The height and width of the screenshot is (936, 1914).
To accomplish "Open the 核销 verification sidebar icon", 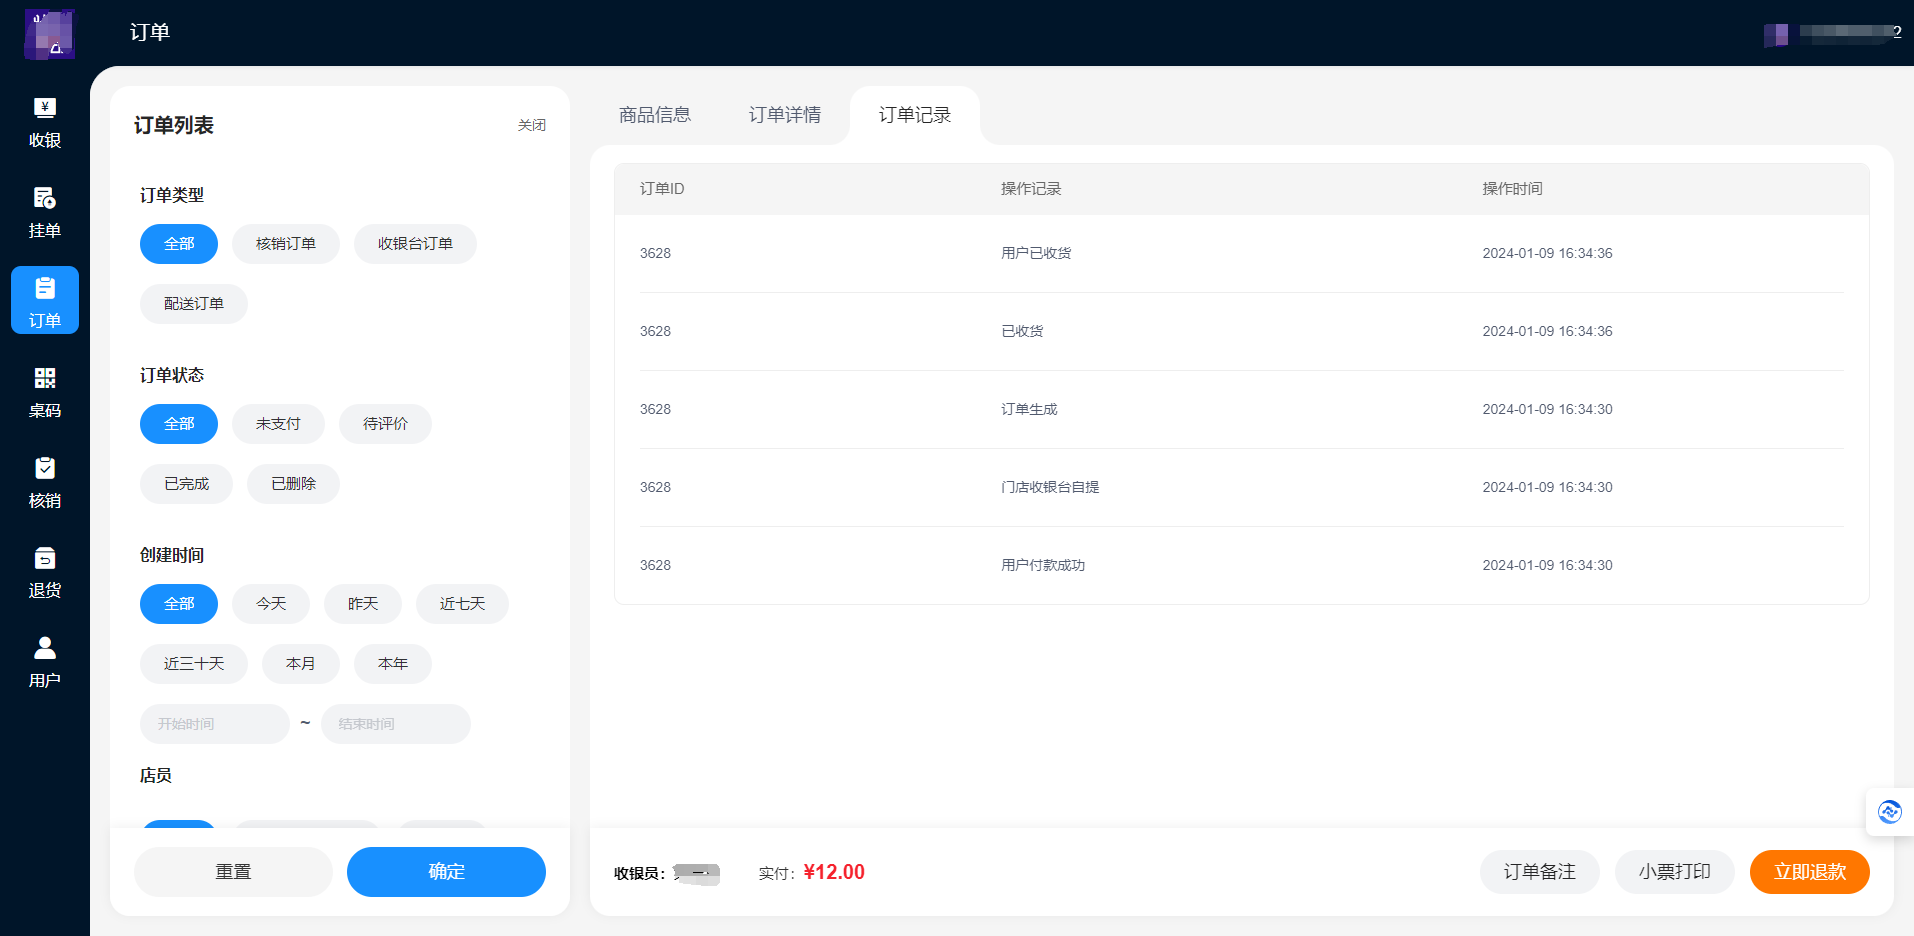I will tap(45, 482).
